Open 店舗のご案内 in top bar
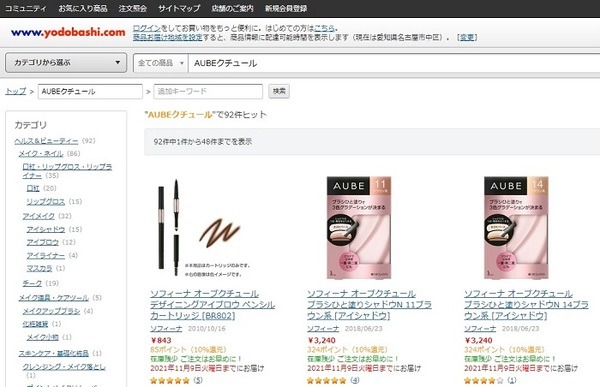Screen dimensions: 600x387 pos(232,8)
